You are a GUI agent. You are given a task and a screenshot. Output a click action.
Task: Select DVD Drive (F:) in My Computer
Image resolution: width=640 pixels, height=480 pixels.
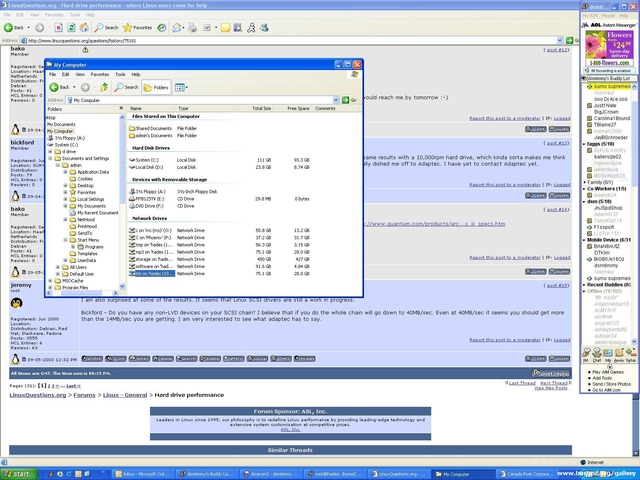tap(151, 206)
